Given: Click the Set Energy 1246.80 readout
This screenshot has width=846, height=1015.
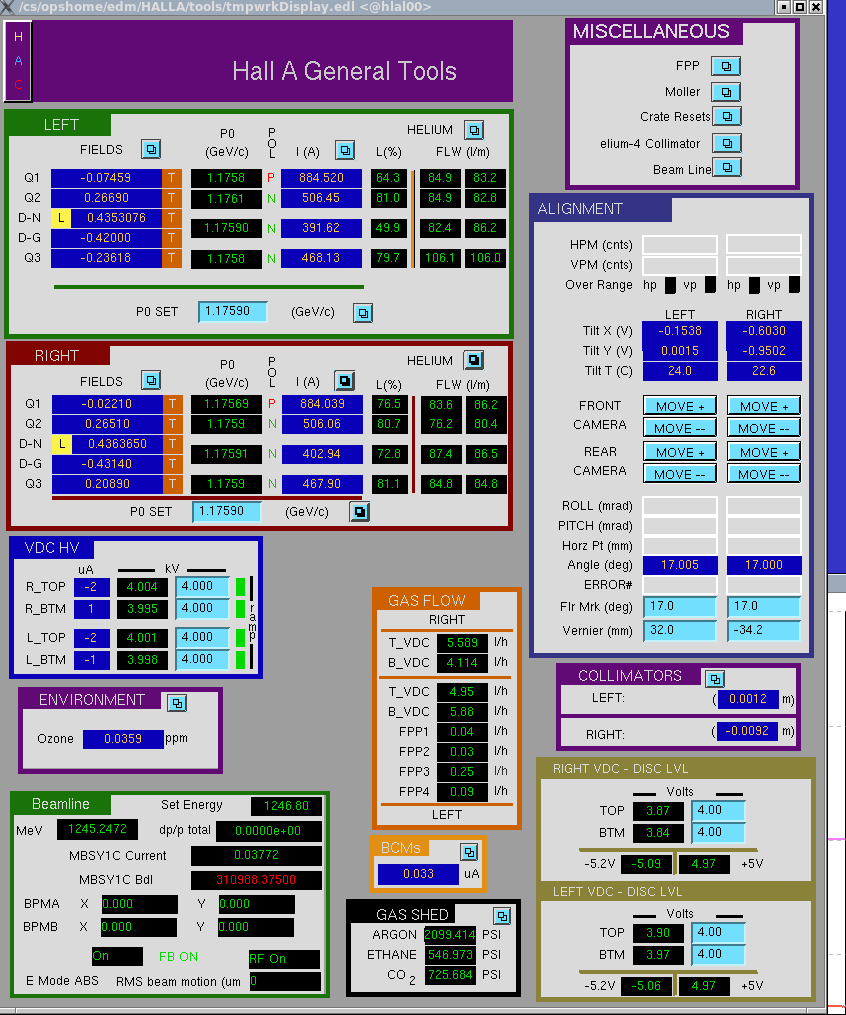Looking at the screenshot, I should [286, 806].
